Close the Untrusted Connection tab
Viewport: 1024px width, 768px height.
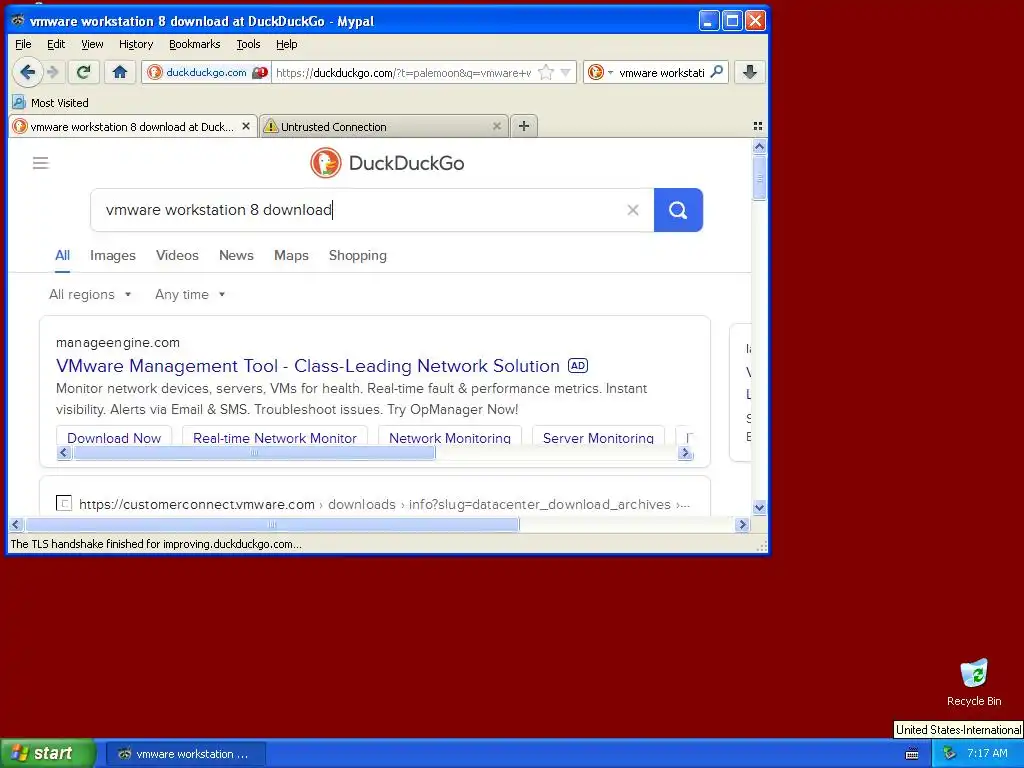[496, 126]
